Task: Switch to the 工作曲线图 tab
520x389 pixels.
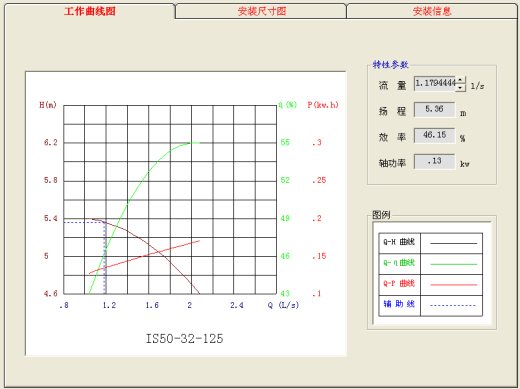Action: [90, 11]
